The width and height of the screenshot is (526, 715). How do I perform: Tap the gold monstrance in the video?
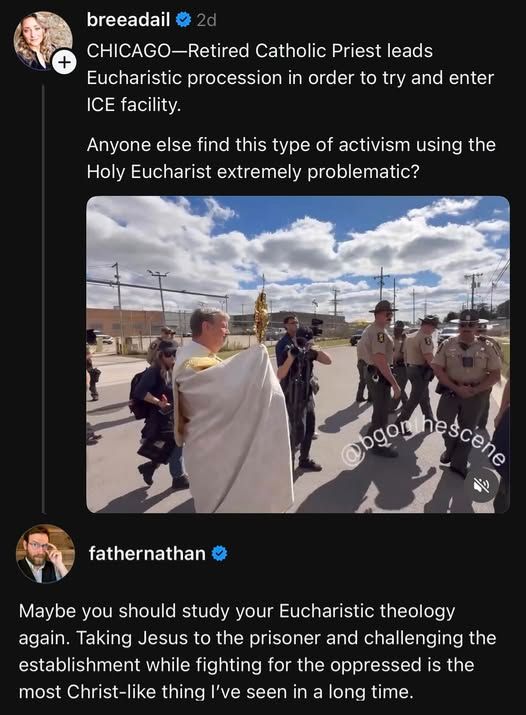(x=261, y=316)
